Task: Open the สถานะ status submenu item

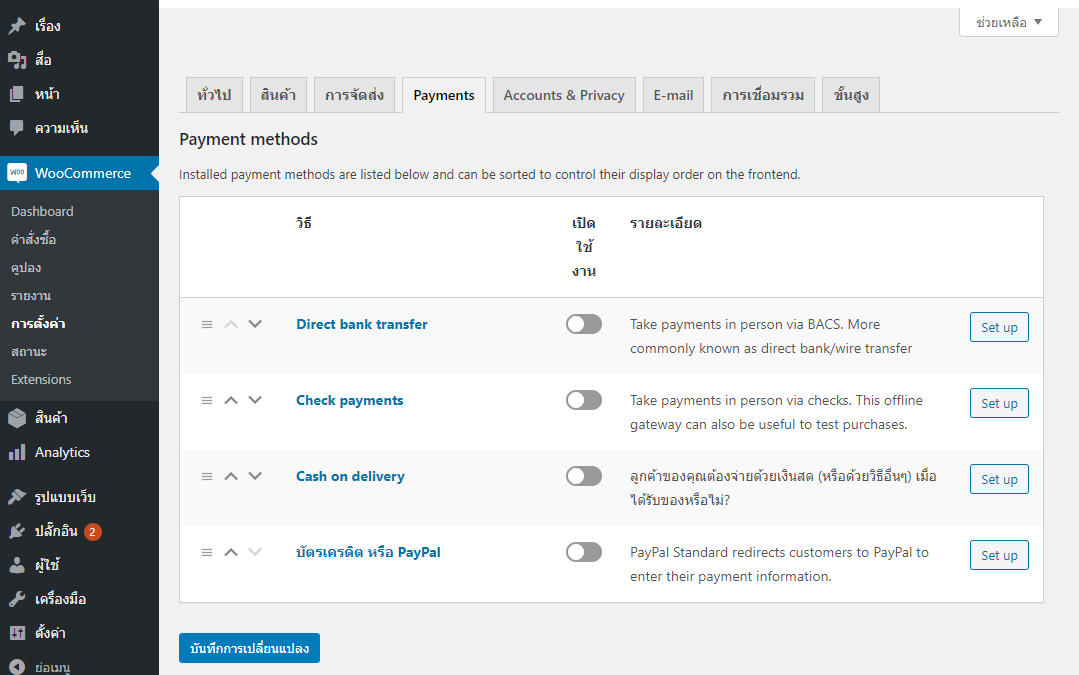Action: click(x=29, y=352)
